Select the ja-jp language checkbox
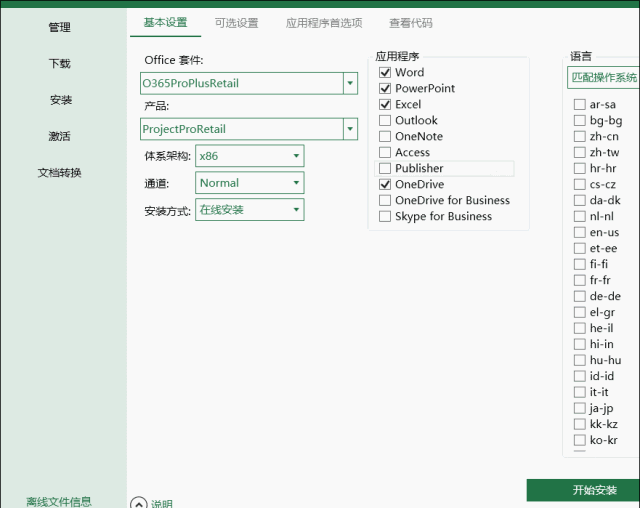 (580, 408)
